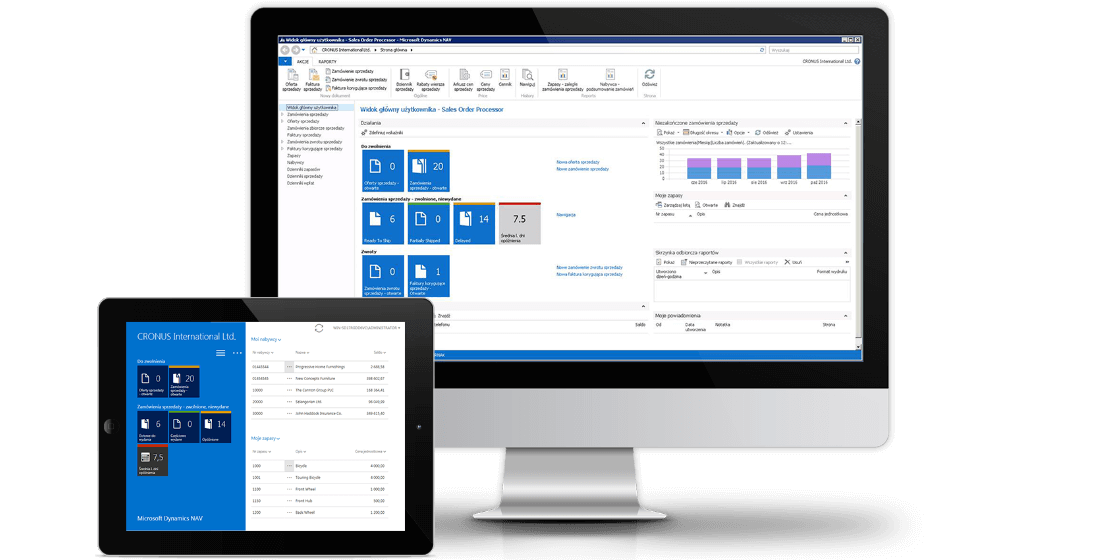Image resolution: width=1120 pixels, height=560 pixels.
Task: Open the blue application menu dropdown
Action: [285, 61]
